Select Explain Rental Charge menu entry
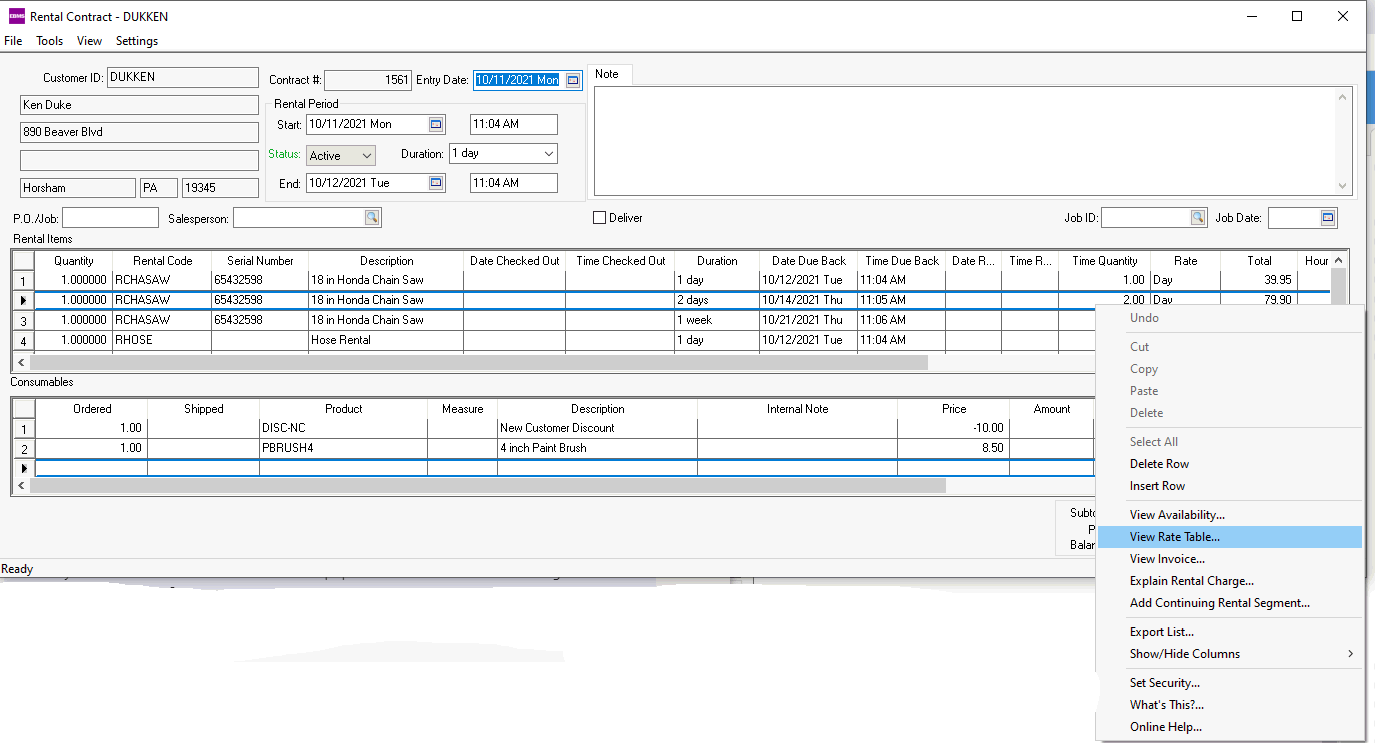Image resolution: width=1375 pixels, height=743 pixels. click(1191, 581)
